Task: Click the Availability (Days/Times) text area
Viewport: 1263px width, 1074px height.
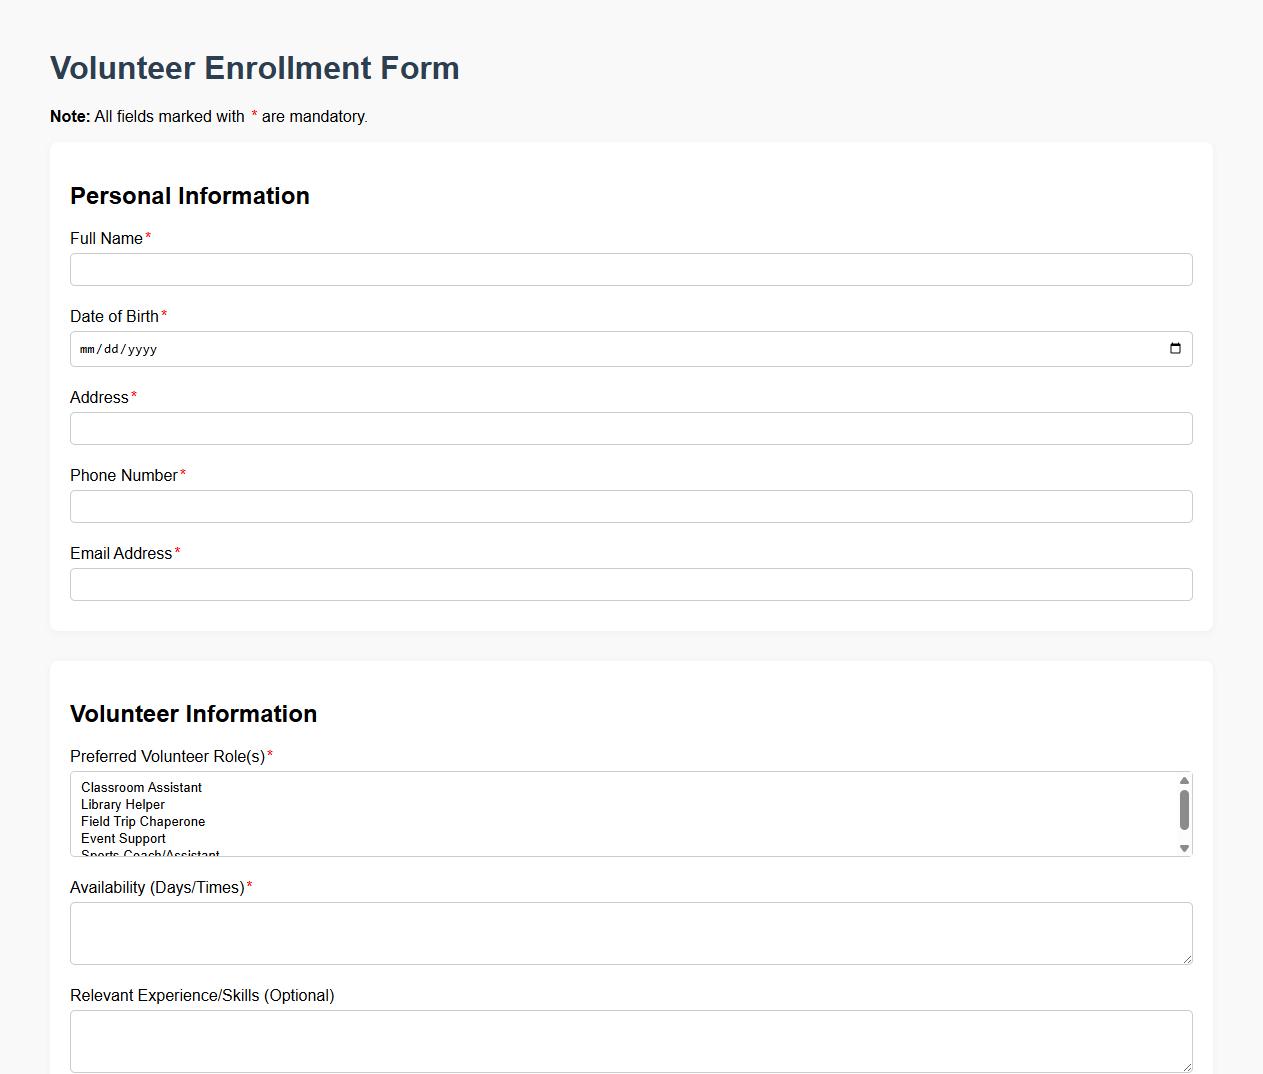Action: (x=630, y=932)
